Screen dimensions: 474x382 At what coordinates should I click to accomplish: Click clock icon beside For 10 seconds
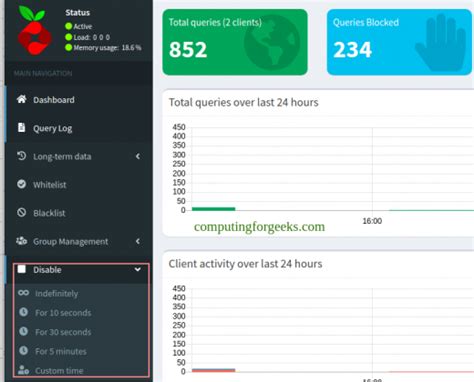23,312
